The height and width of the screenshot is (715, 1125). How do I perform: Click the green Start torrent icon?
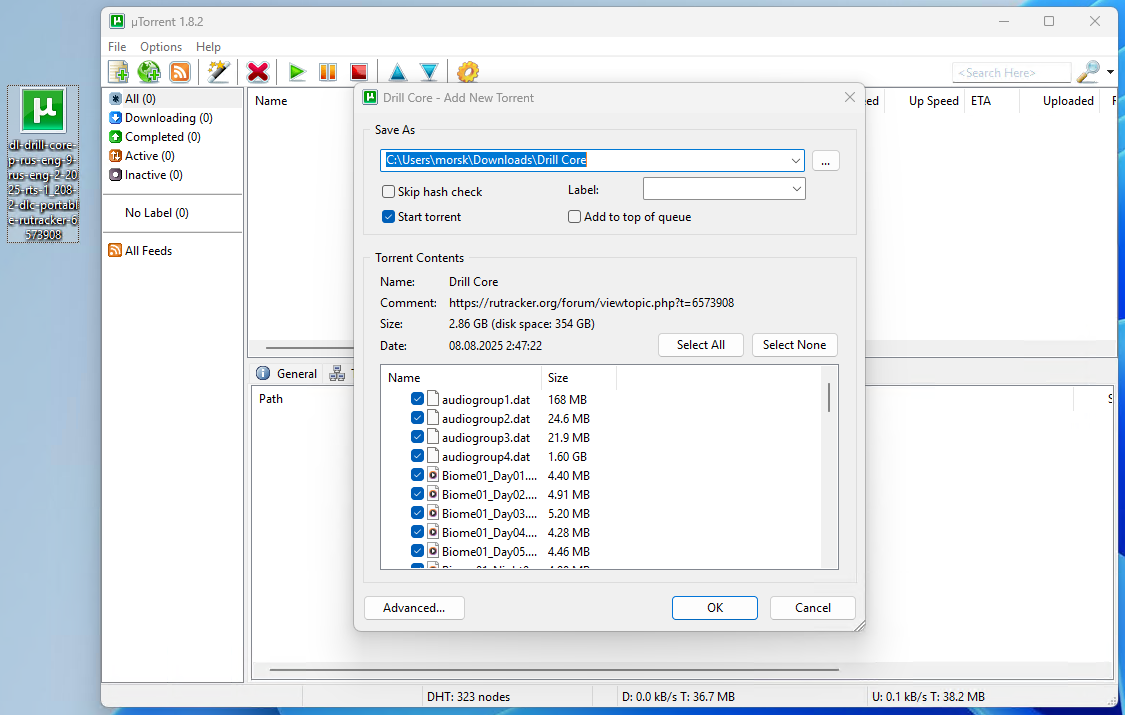point(297,72)
